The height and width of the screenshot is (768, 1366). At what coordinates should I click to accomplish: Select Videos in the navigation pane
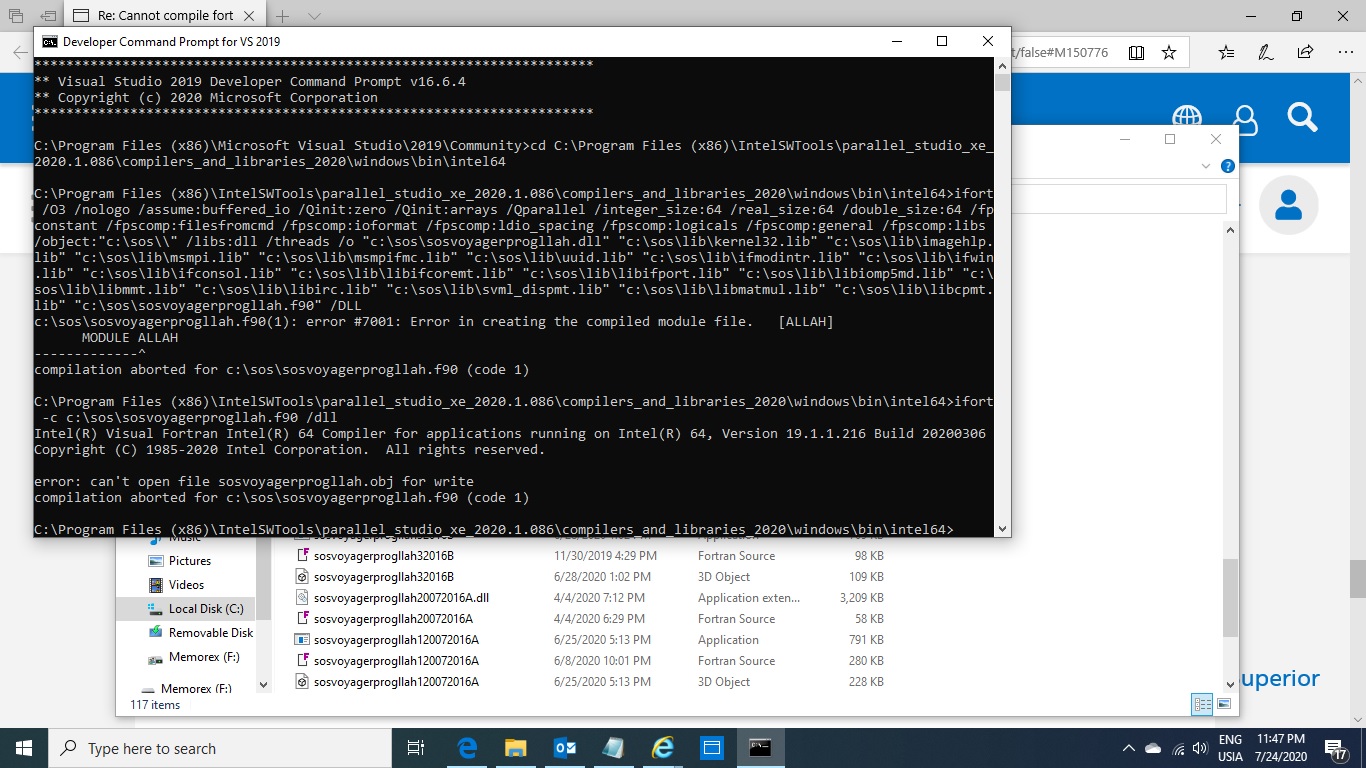tap(186, 585)
